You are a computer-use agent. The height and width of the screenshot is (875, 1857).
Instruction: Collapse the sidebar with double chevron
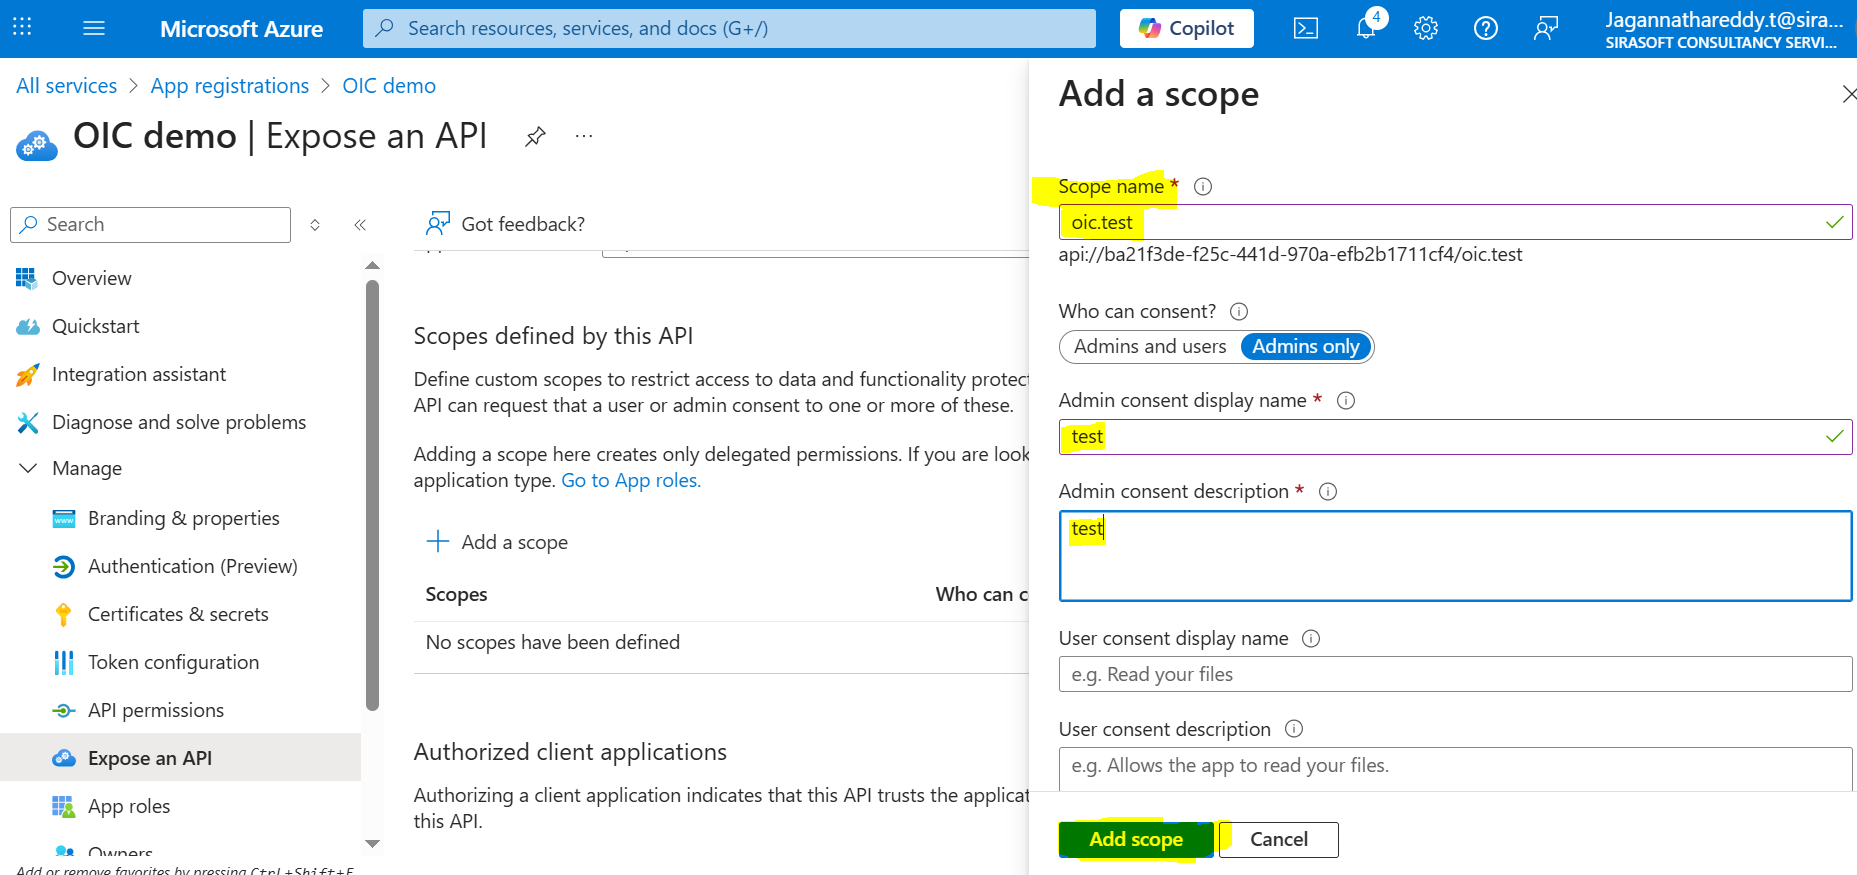360,225
